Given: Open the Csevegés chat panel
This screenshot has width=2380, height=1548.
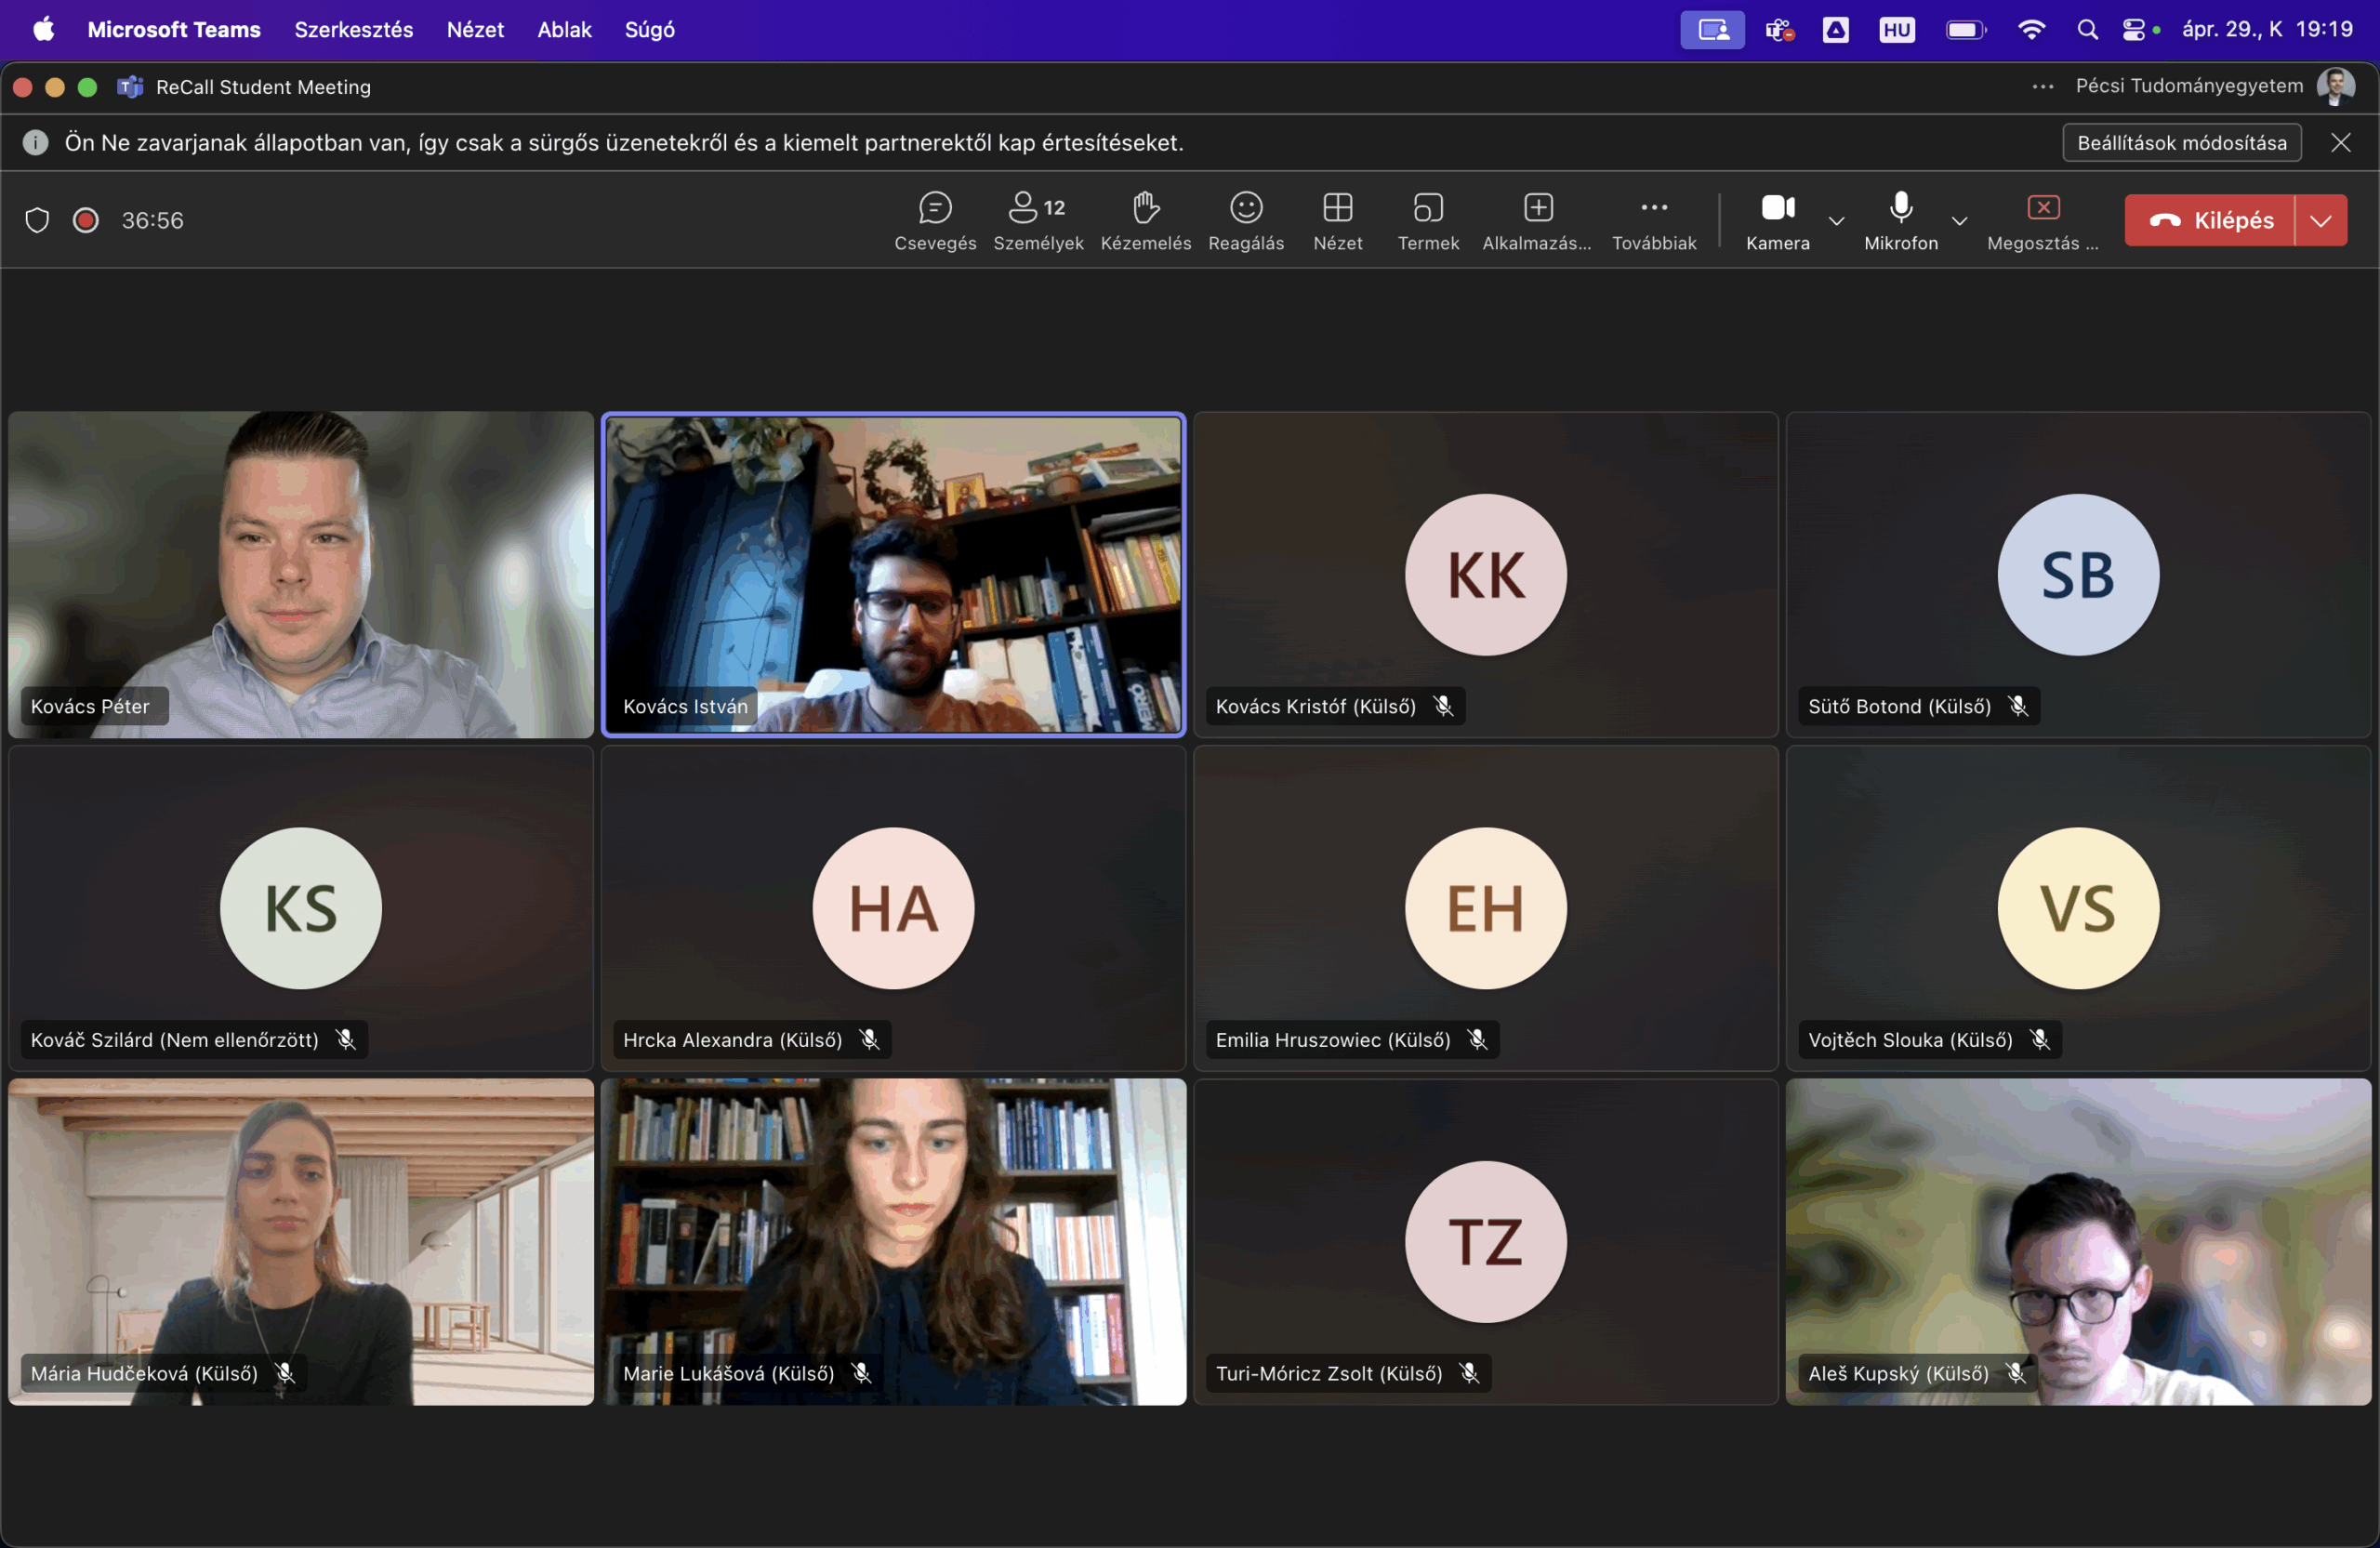Looking at the screenshot, I should 935,222.
